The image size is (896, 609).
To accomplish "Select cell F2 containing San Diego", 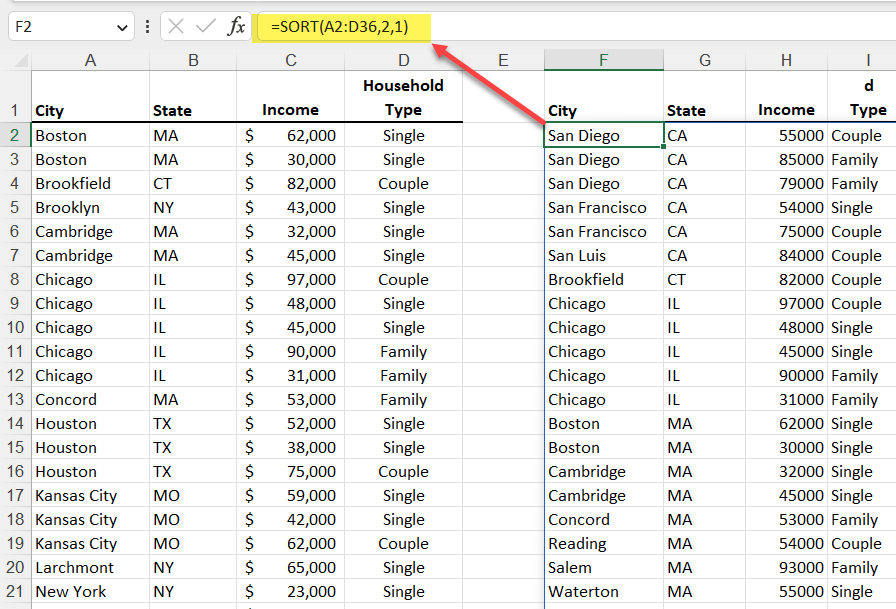I will click(x=603, y=135).
